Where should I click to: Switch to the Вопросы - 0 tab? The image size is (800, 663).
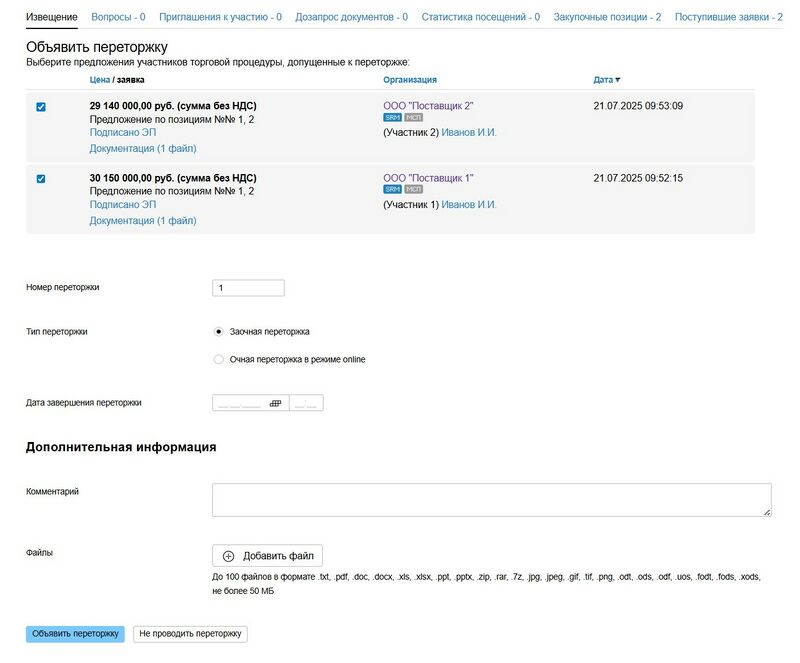pyautogui.click(x=118, y=17)
